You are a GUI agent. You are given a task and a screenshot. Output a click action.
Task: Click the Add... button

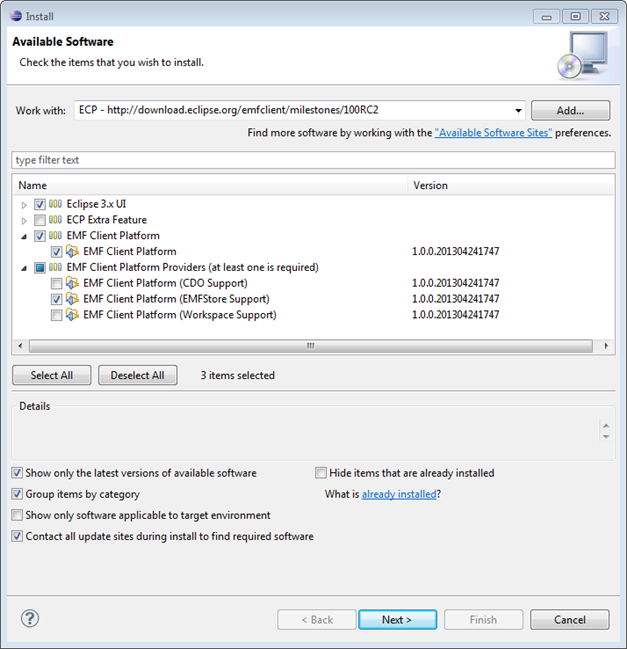(x=570, y=111)
